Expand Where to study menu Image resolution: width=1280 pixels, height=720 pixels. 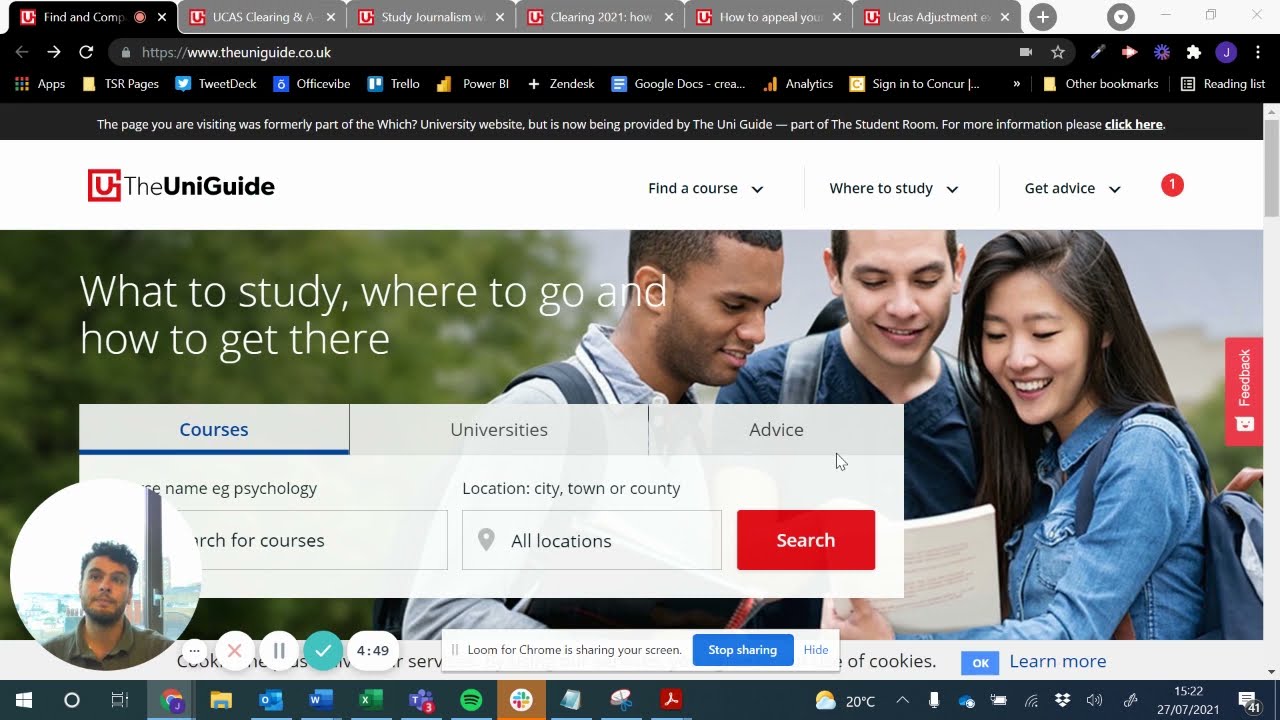[894, 188]
